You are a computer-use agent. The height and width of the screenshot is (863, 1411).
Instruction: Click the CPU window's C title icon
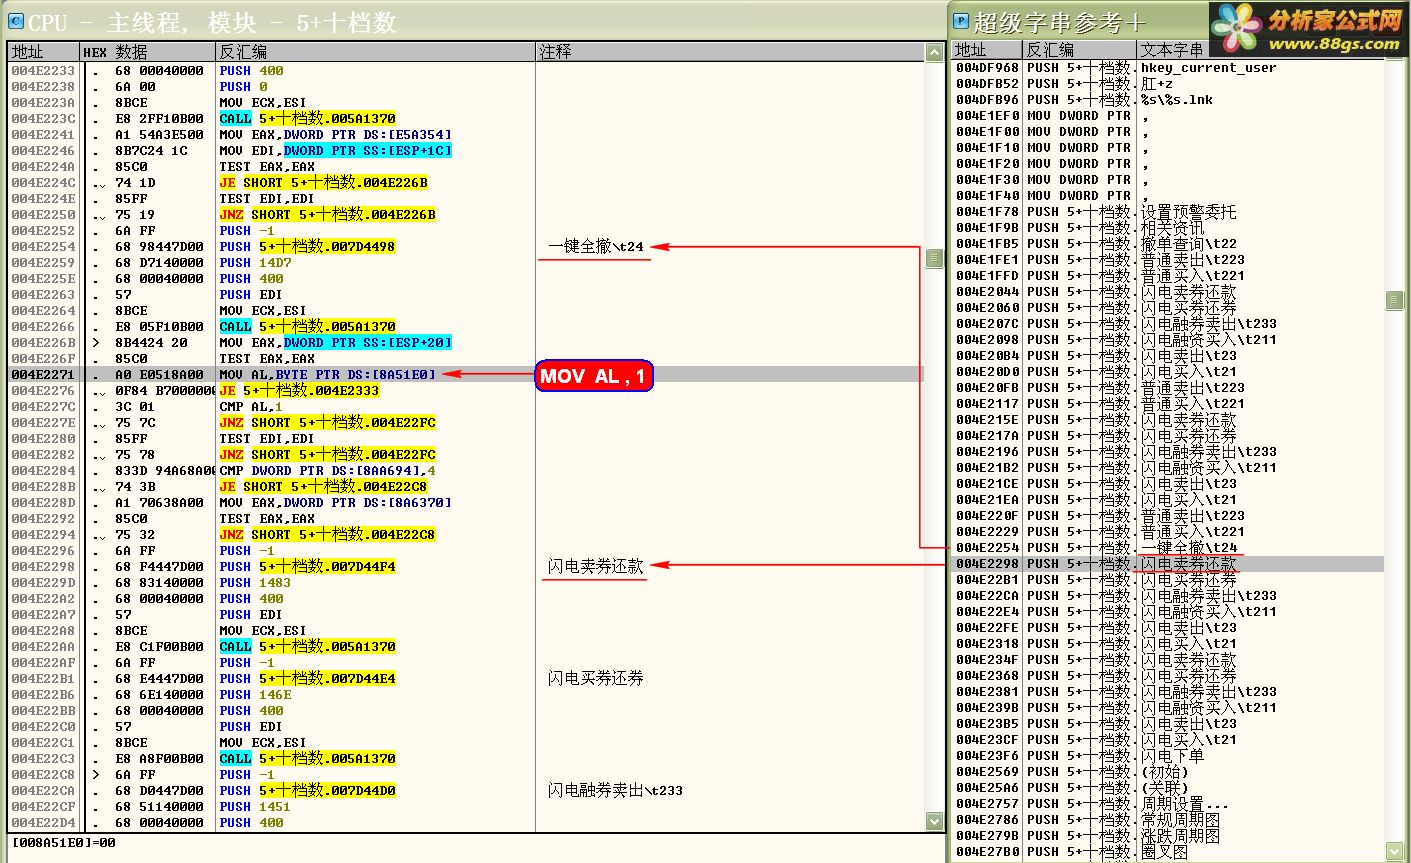[x=16, y=21]
